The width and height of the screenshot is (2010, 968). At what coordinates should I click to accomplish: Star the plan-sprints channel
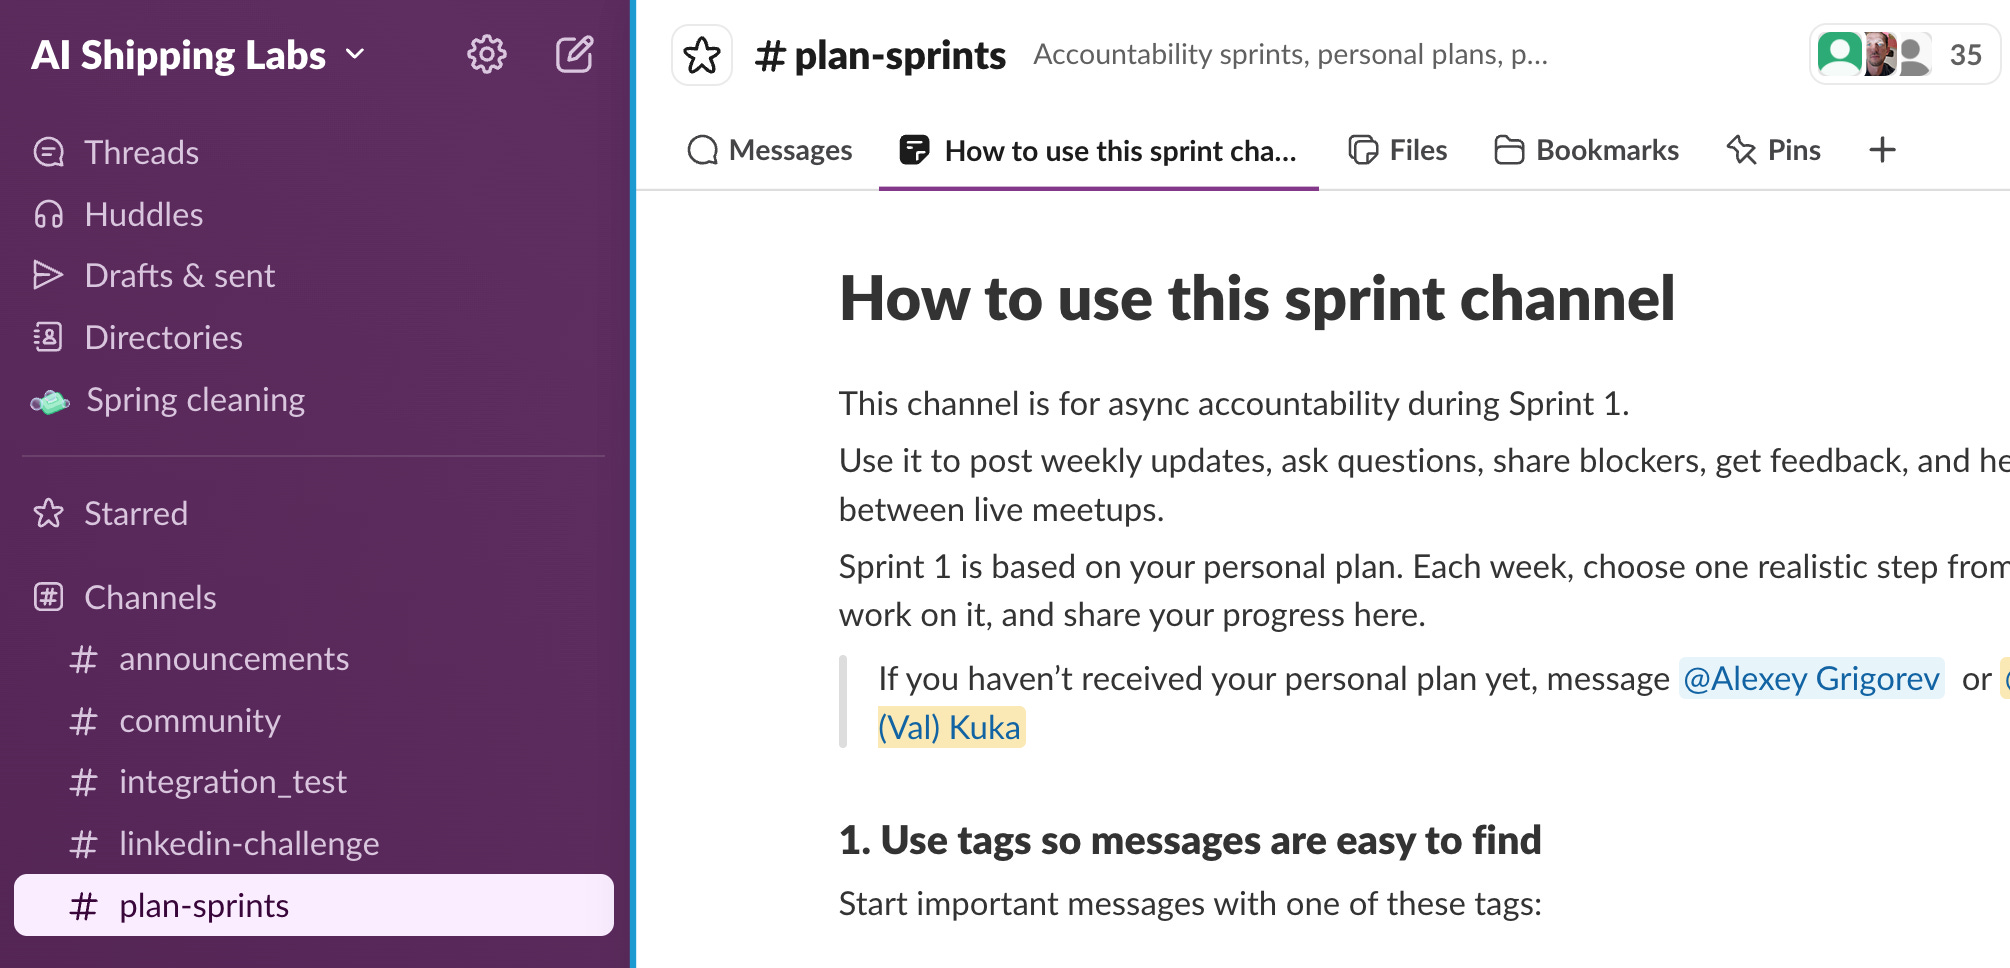click(x=702, y=55)
